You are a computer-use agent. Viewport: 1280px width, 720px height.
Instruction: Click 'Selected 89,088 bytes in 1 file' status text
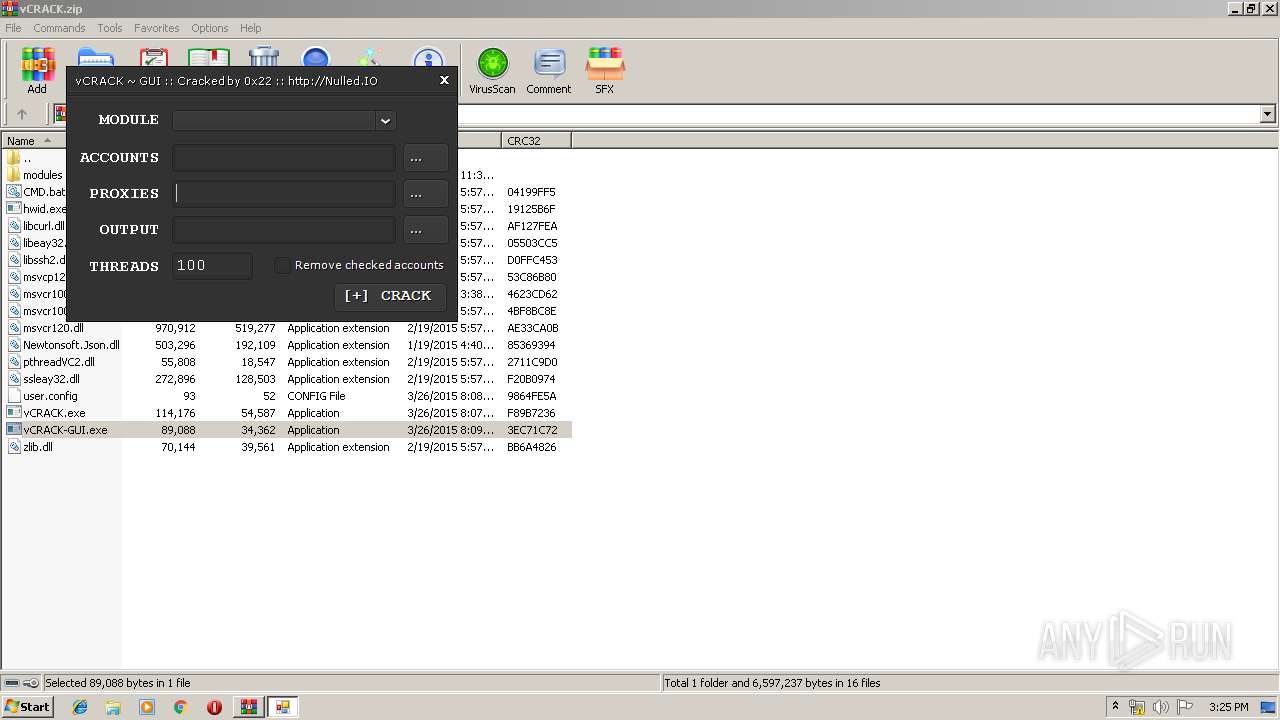click(x=118, y=683)
